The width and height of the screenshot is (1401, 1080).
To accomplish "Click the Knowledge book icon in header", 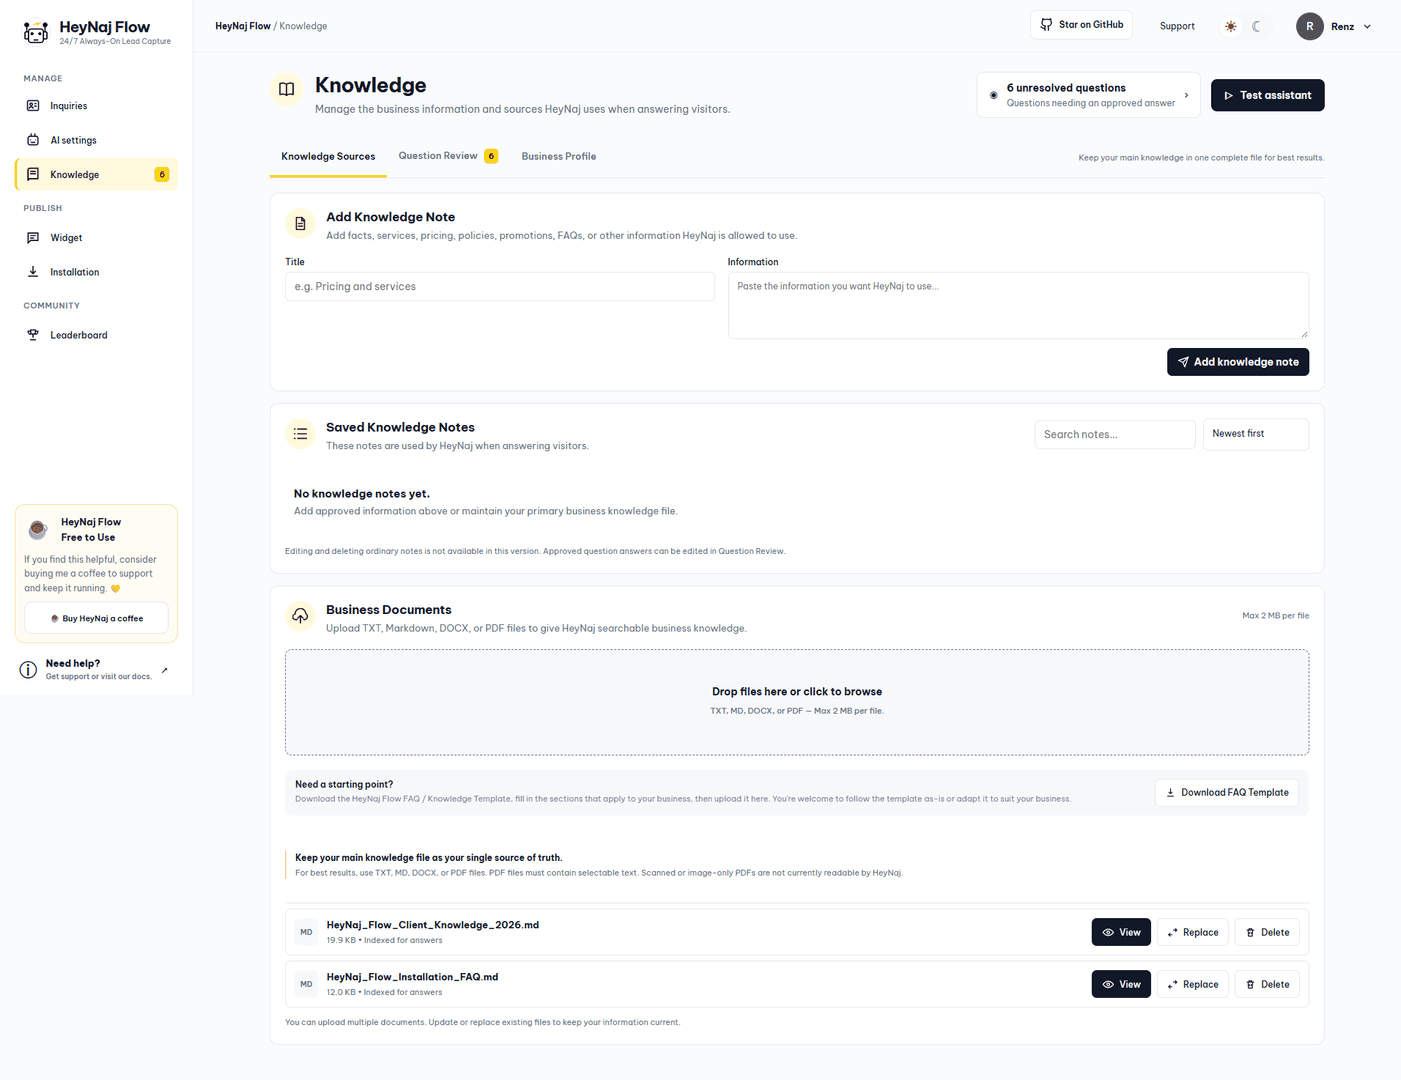I will coord(287,89).
